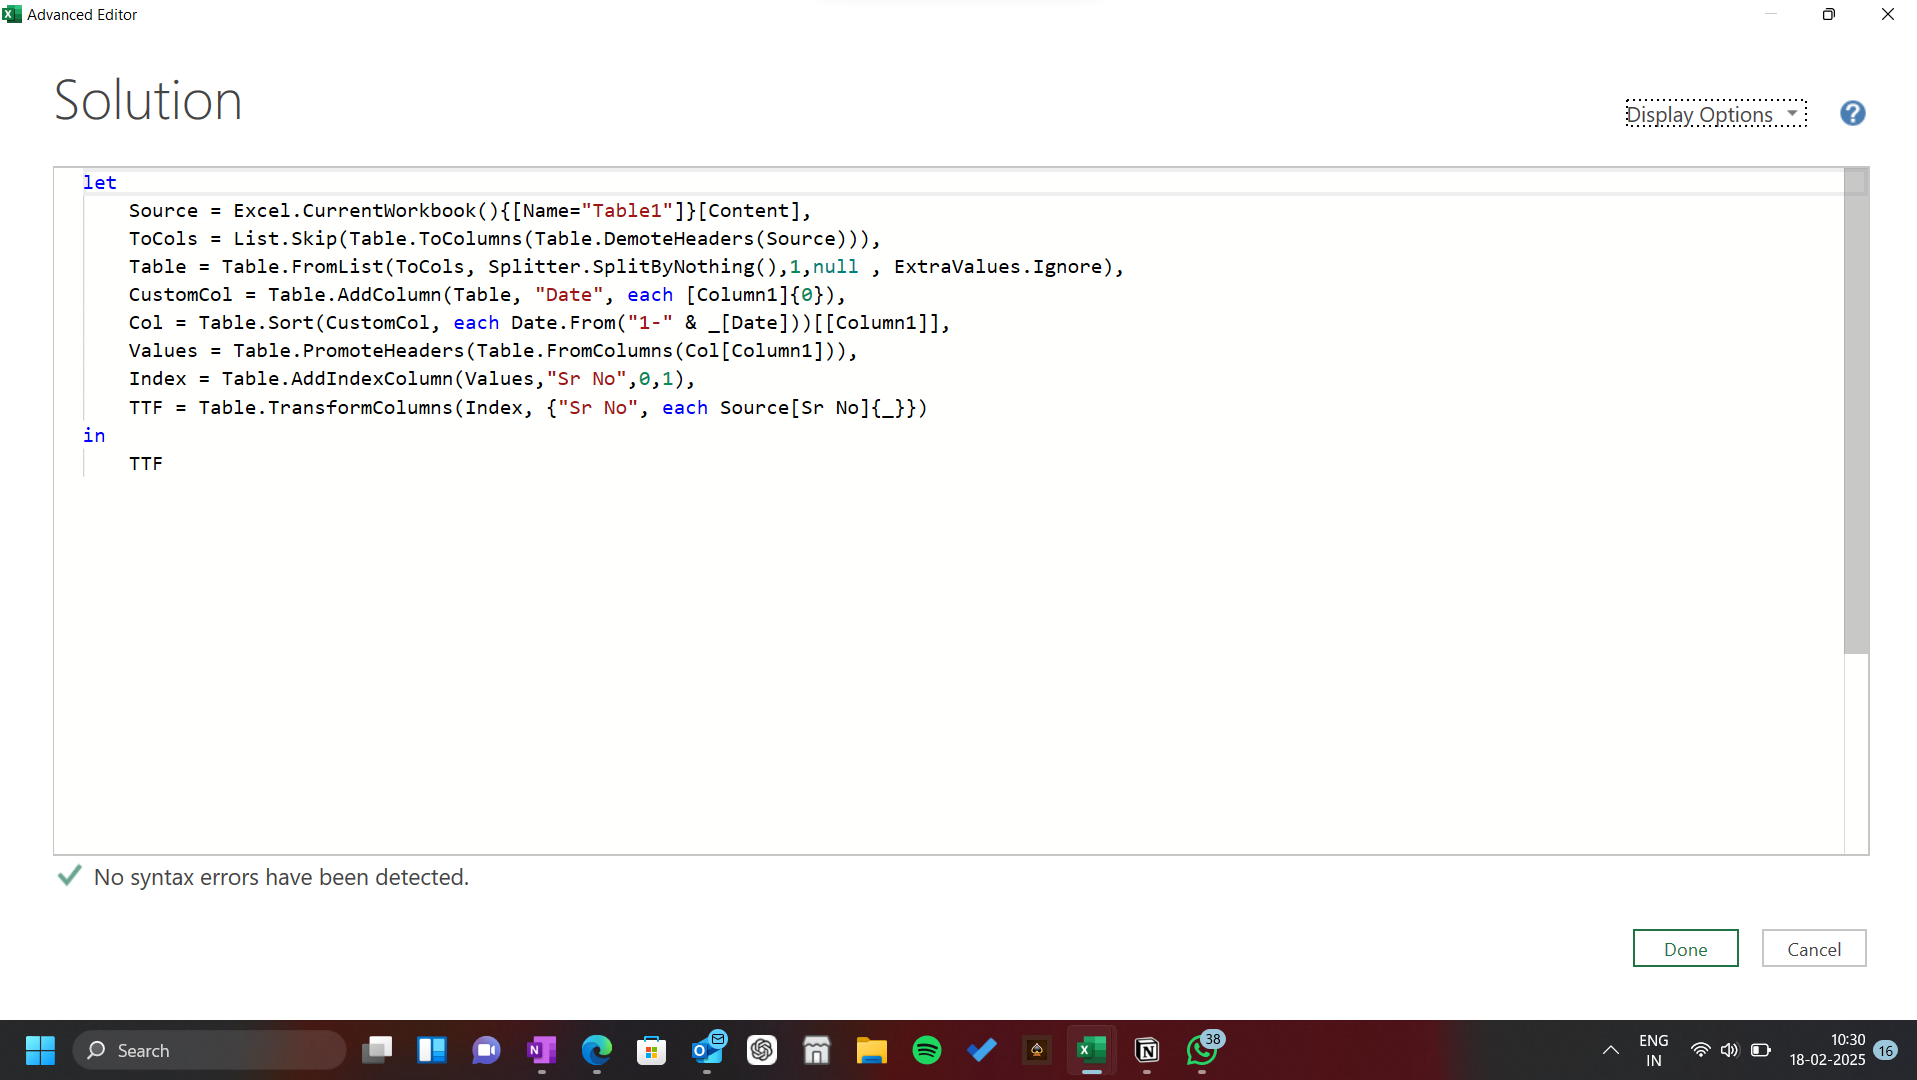Click the Done button

coord(1685,949)
